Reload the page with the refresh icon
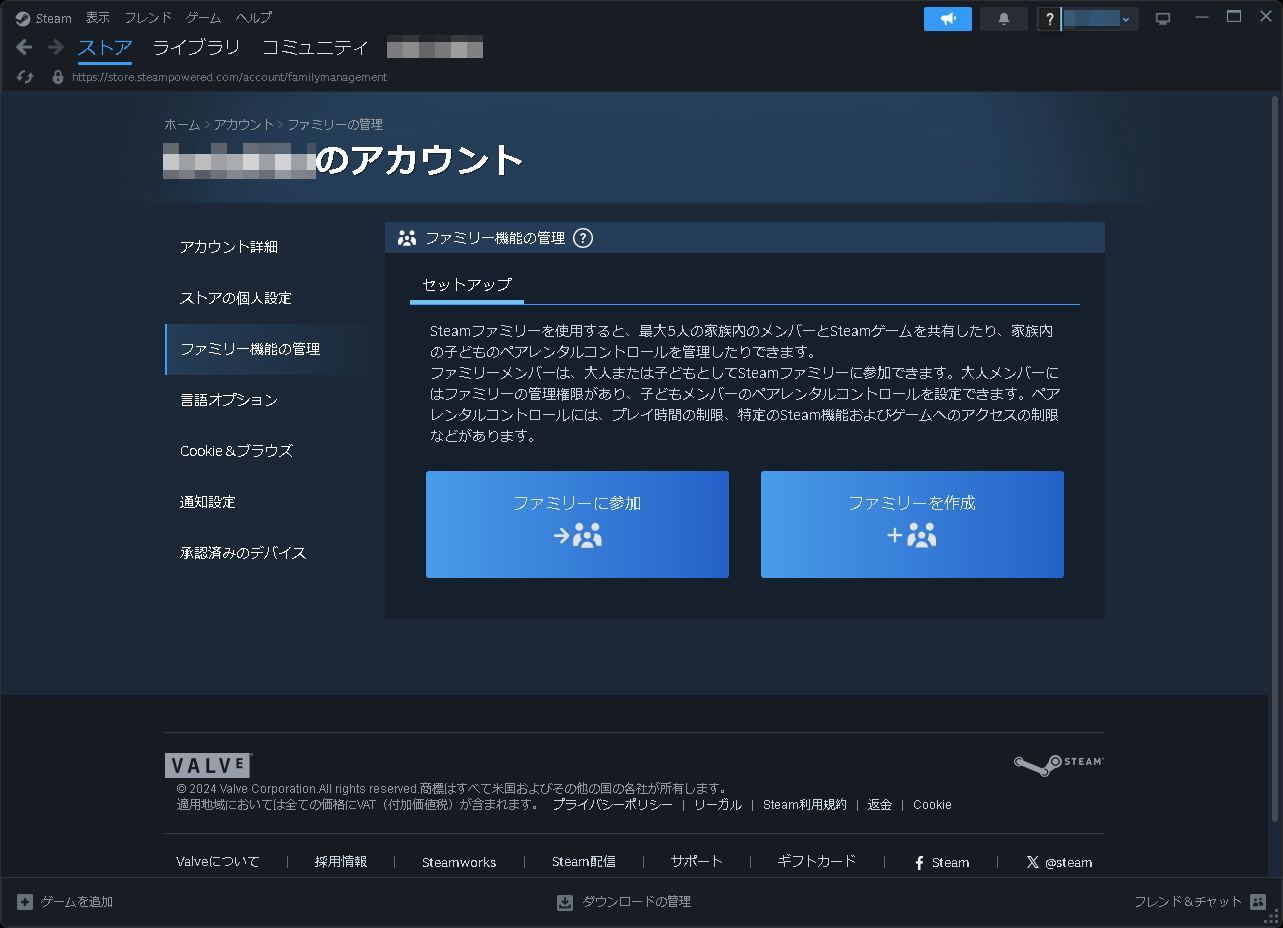Image resolution: width=1283 pixels, height=928 pixels. [24, 77]
